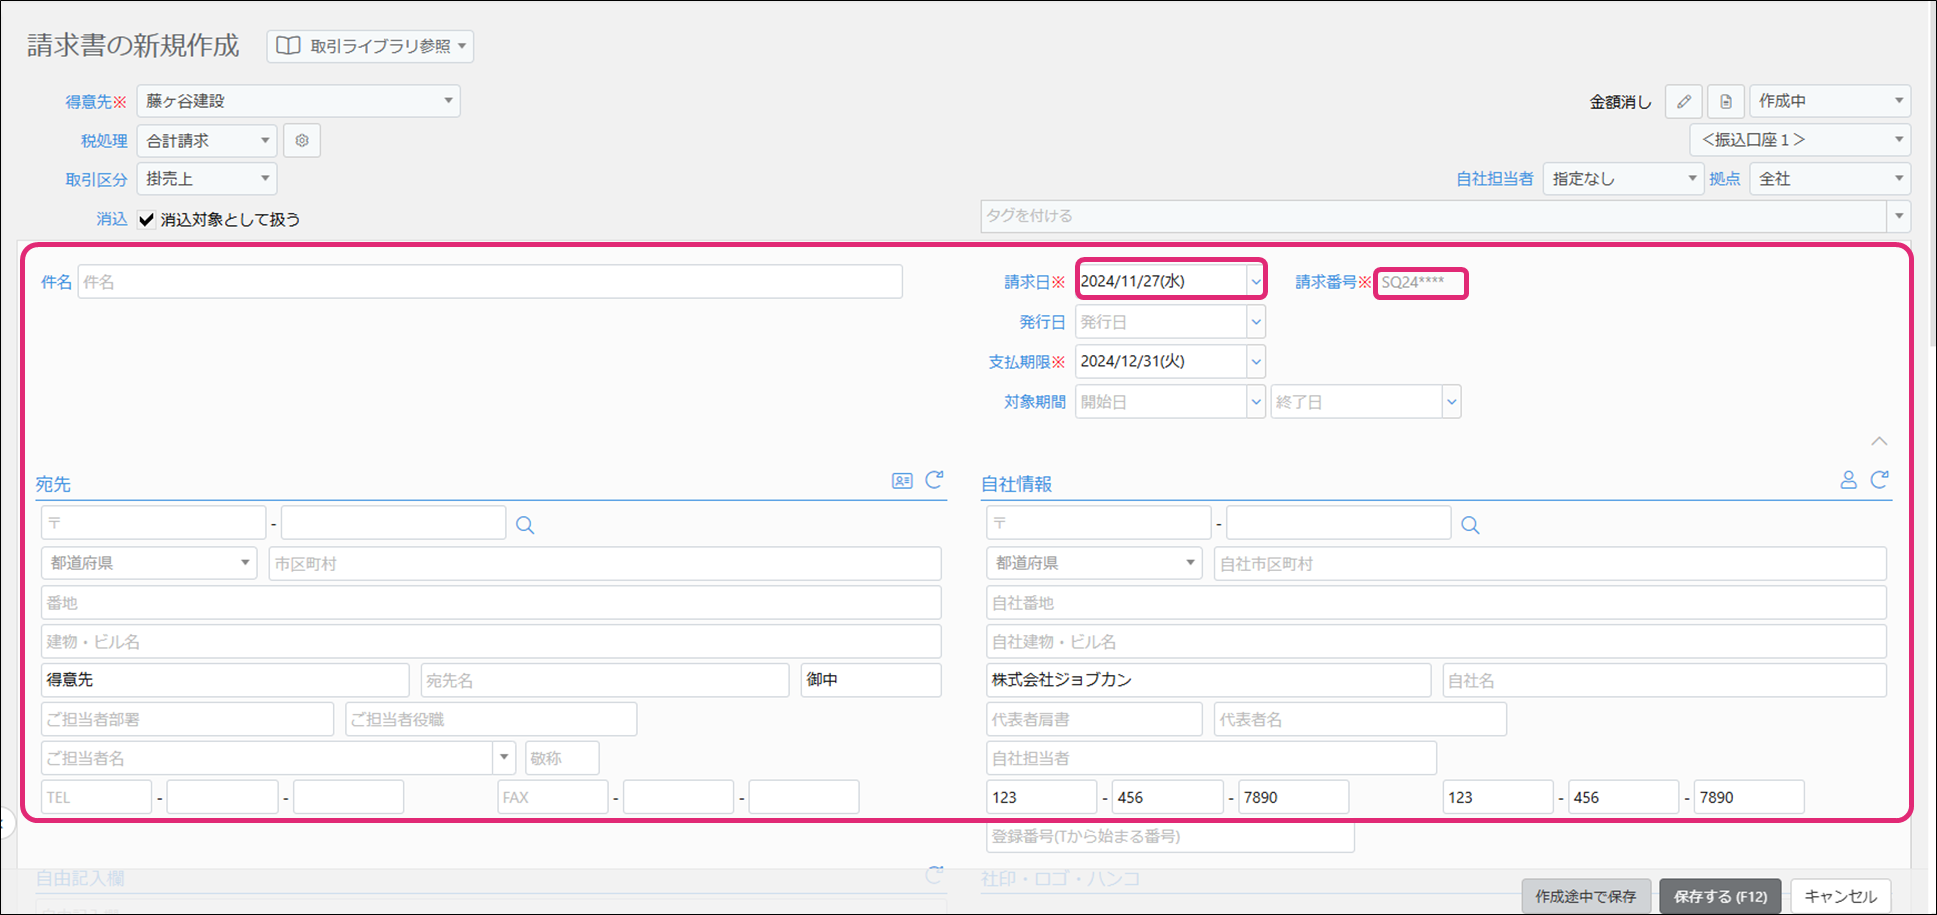Open the 得意先 dropdown showing 藤ヶ谷建設

tap(298, 101)
